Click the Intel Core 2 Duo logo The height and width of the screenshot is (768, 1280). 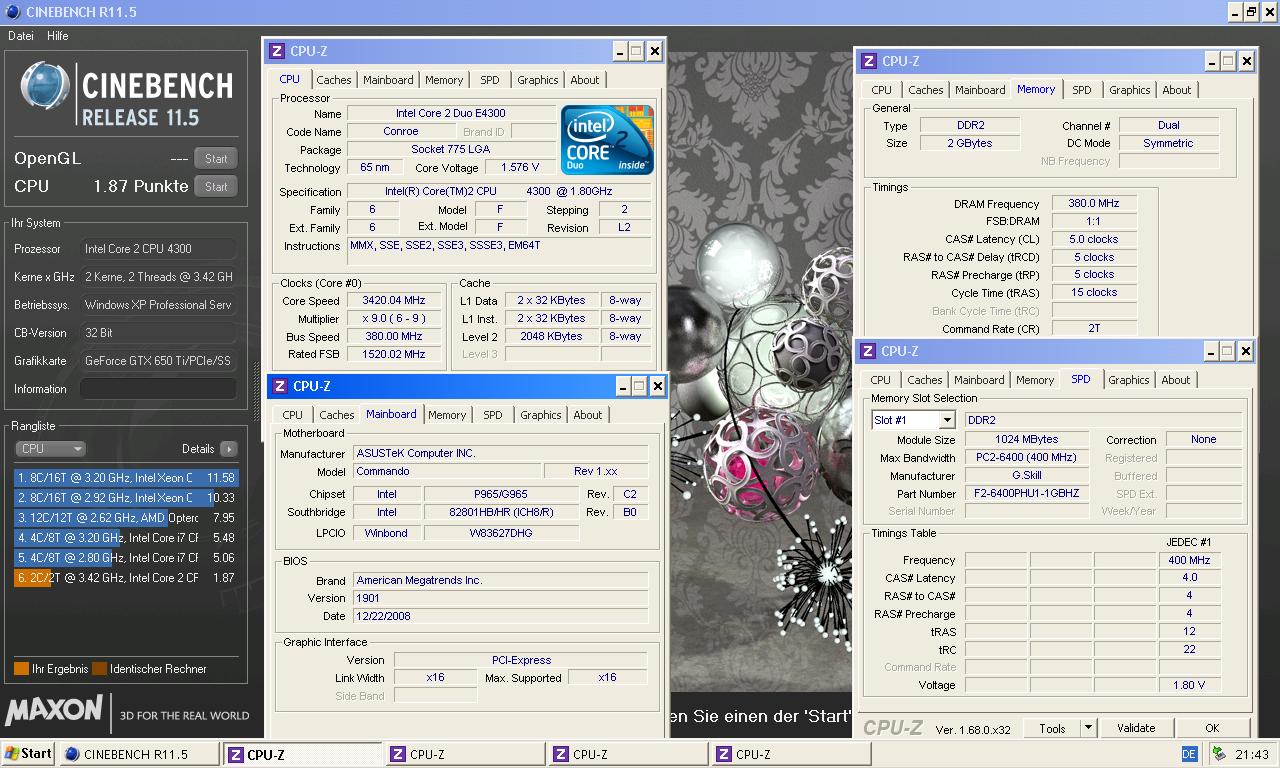pyautogui.click(x=607, y=140)
